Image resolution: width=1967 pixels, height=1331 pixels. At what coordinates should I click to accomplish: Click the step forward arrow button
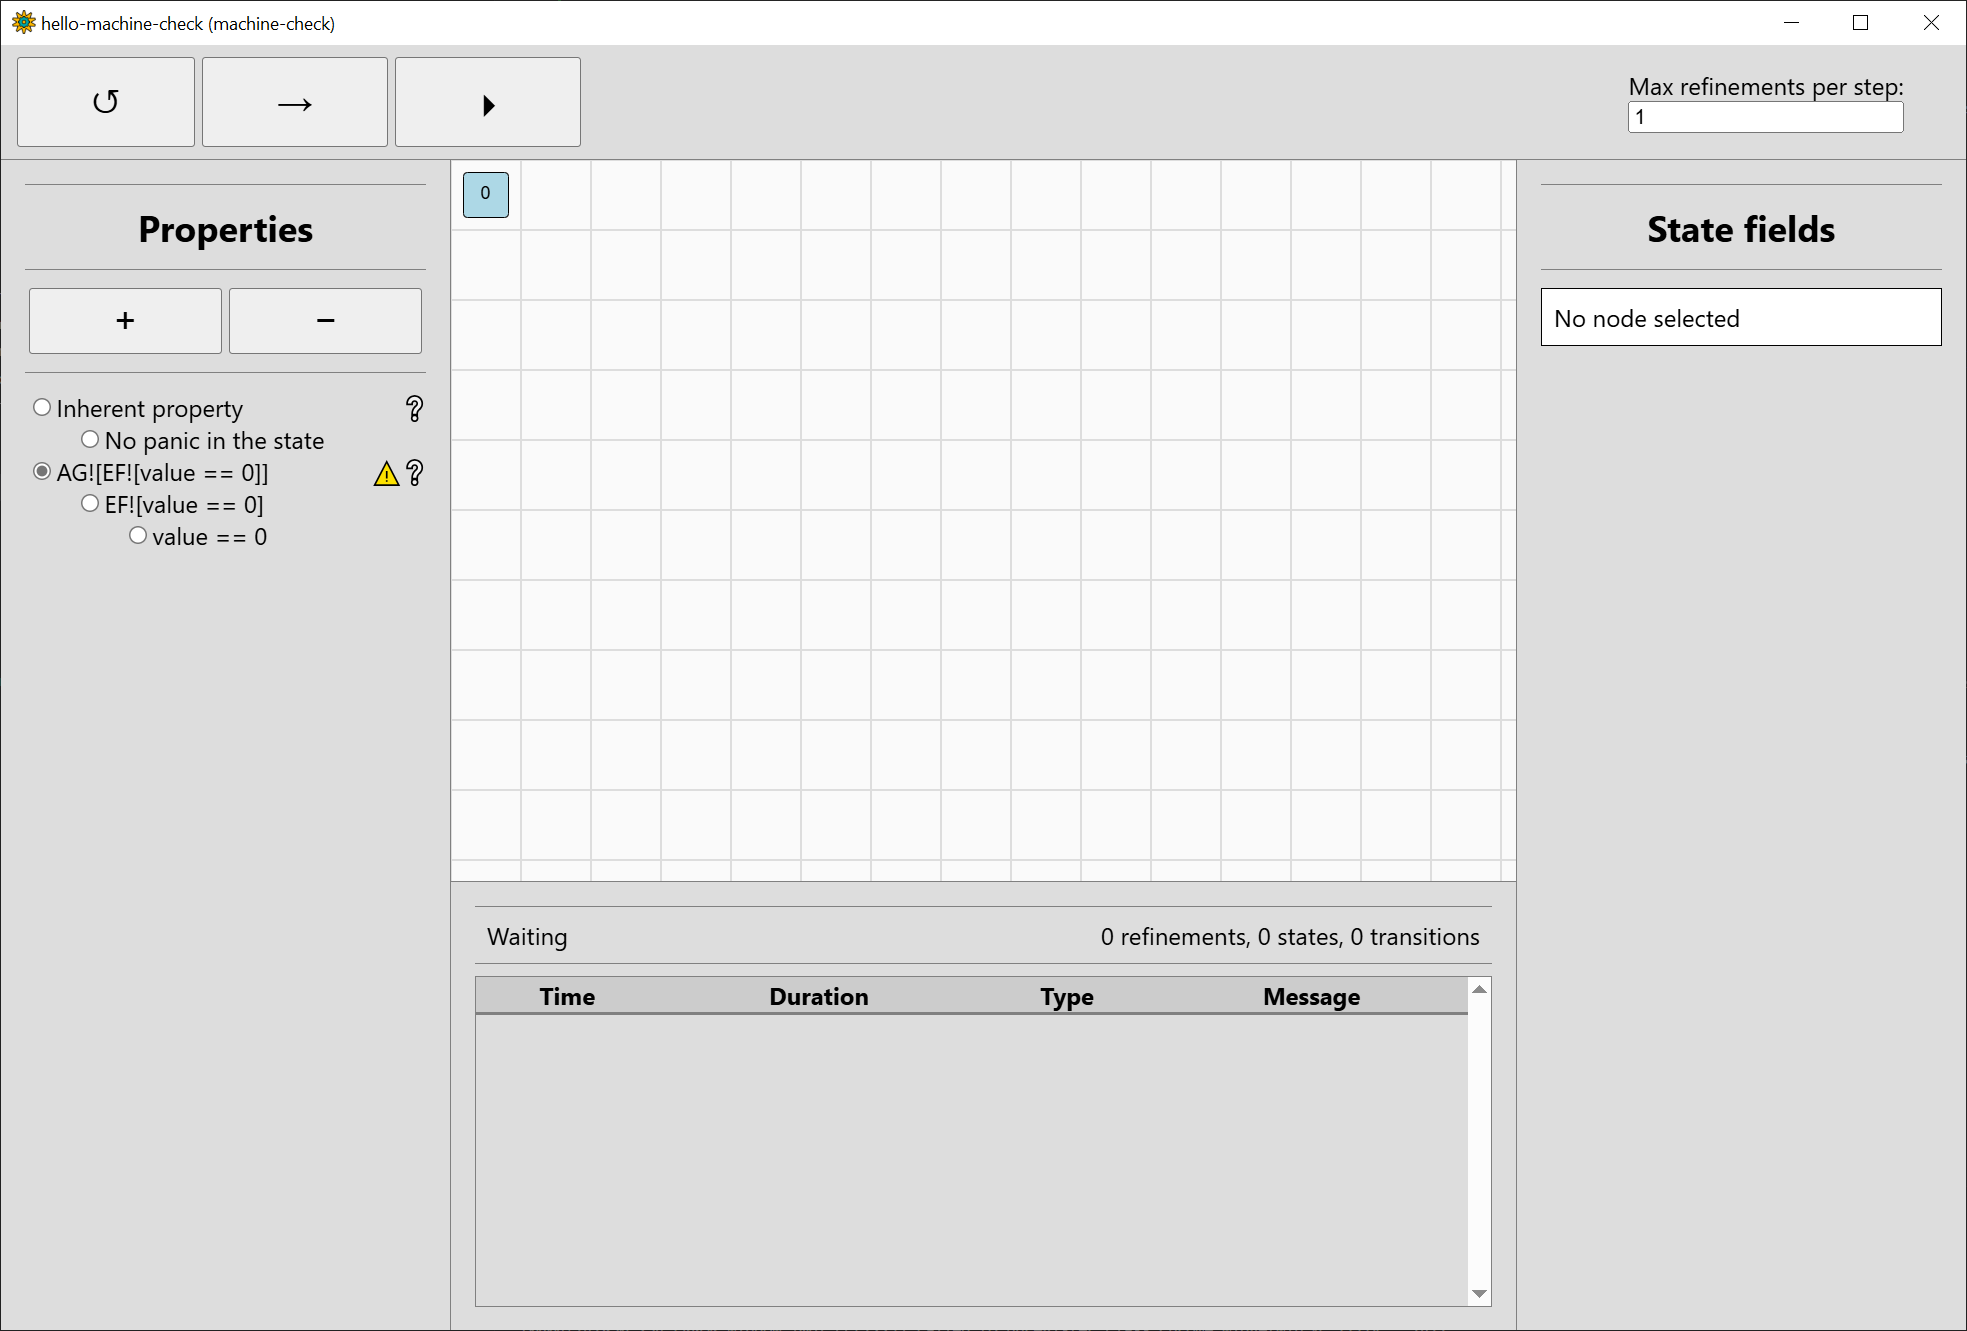[294, 102]
